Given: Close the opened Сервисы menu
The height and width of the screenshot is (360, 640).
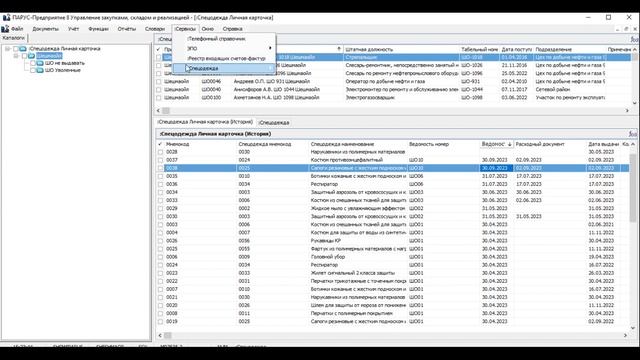Looking at the screenshot, I should [185, 29].
